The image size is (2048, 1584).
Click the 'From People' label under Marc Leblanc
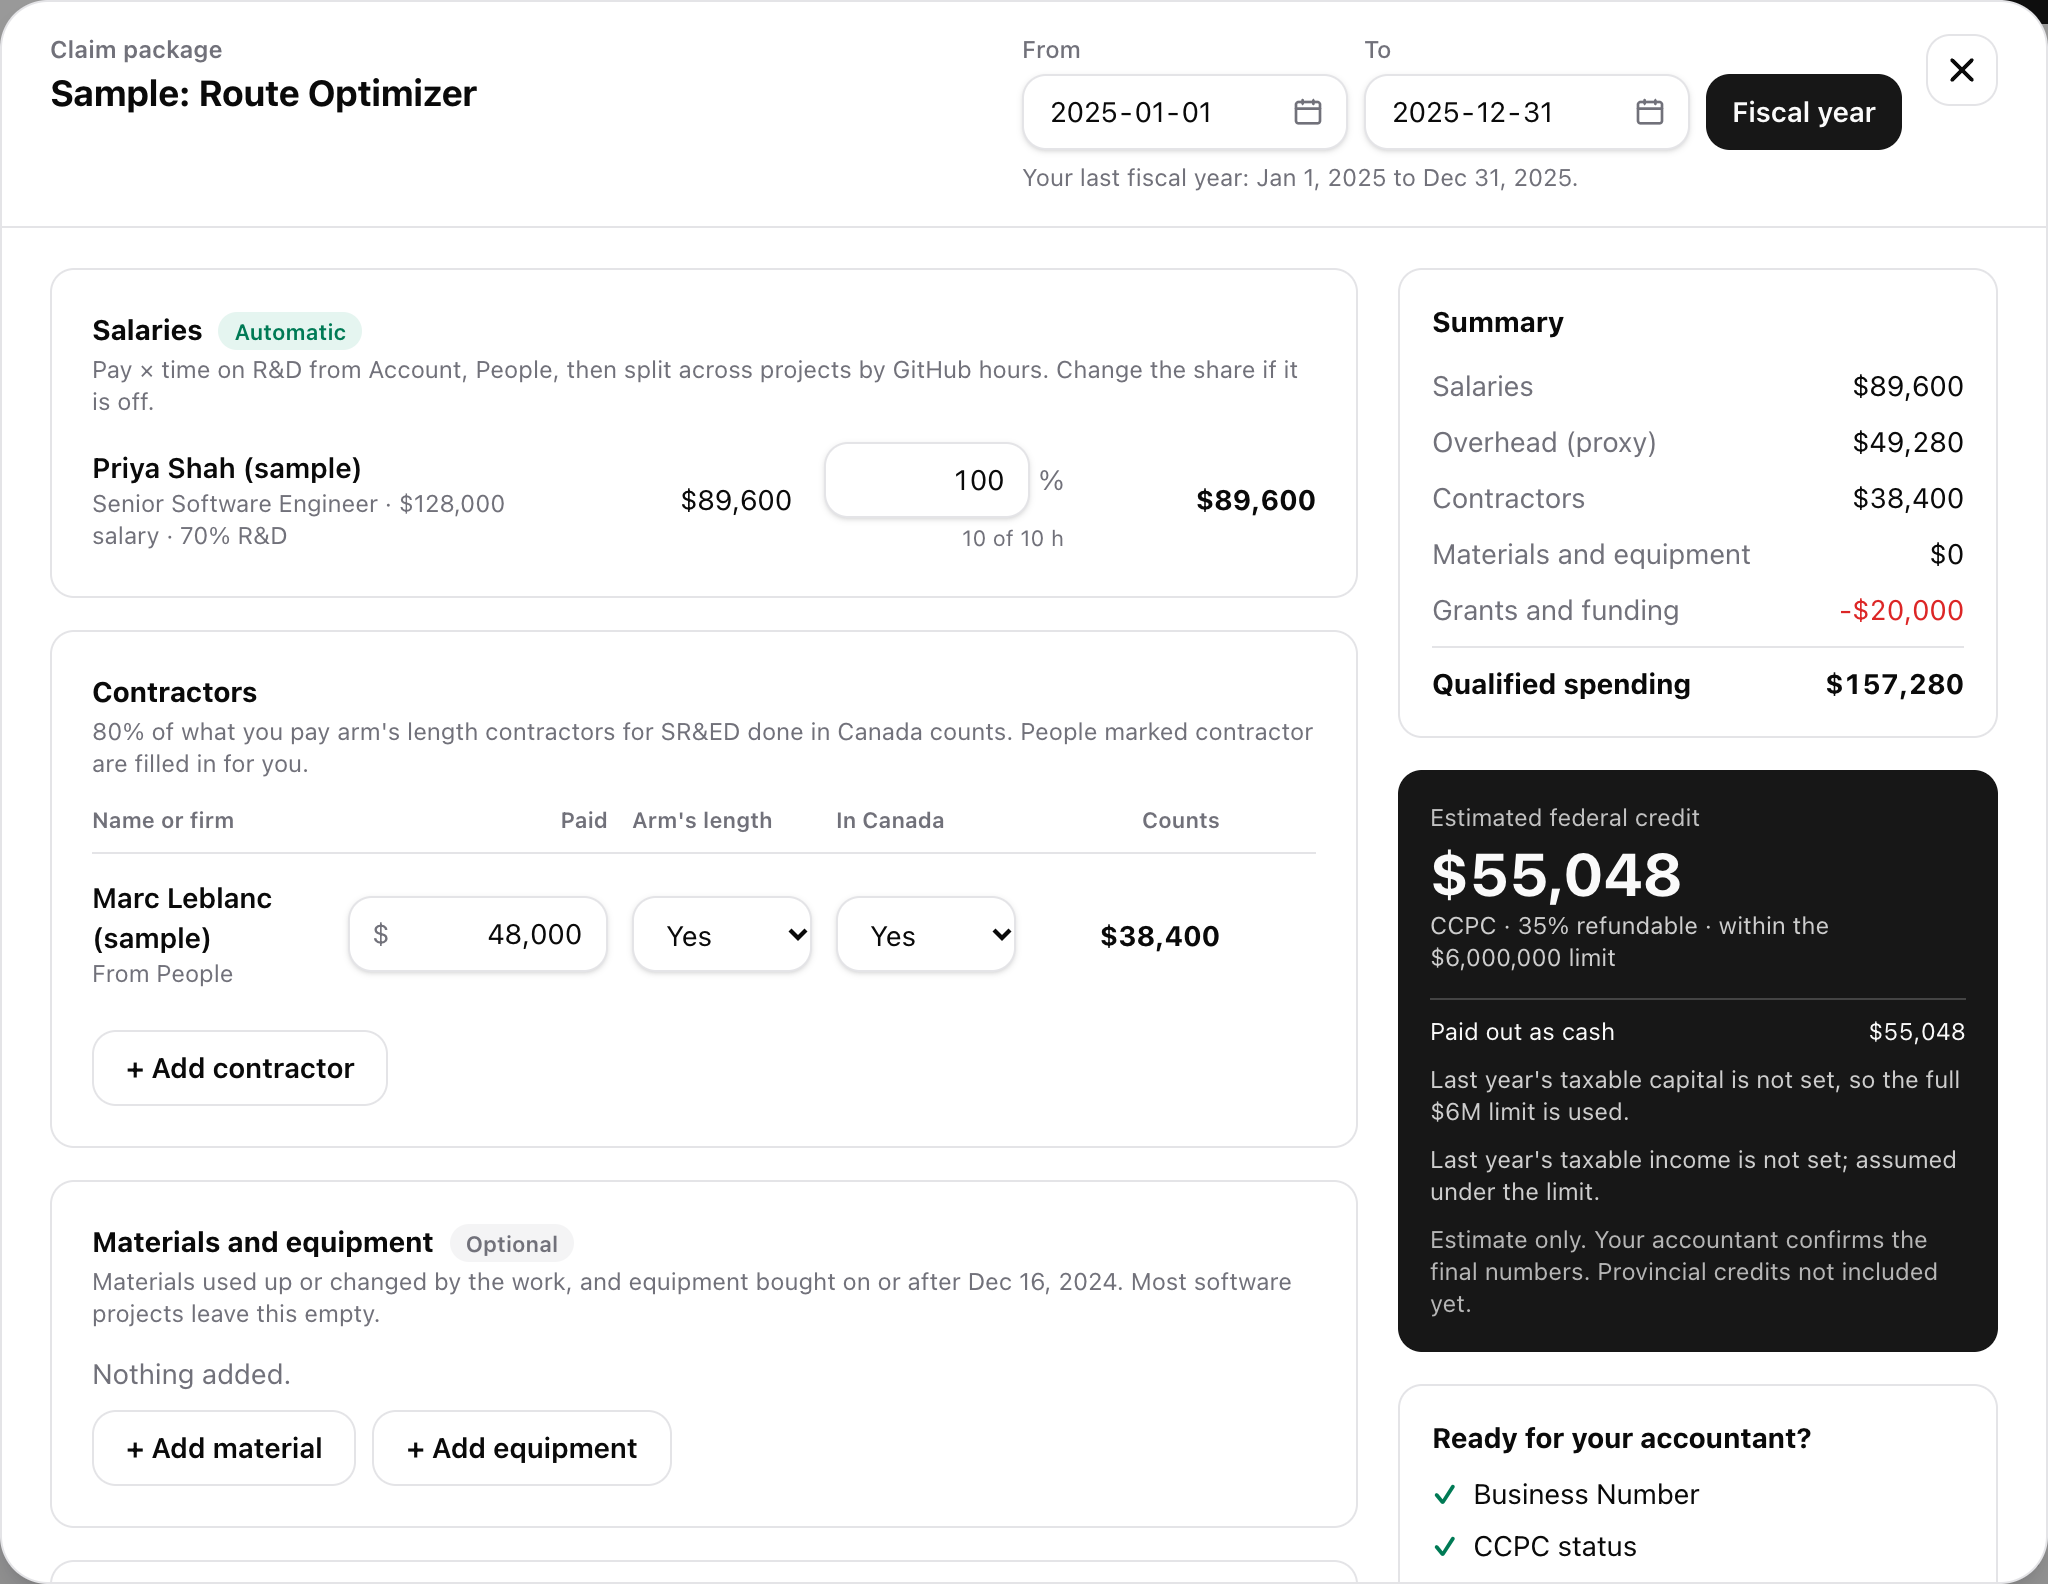162,974
